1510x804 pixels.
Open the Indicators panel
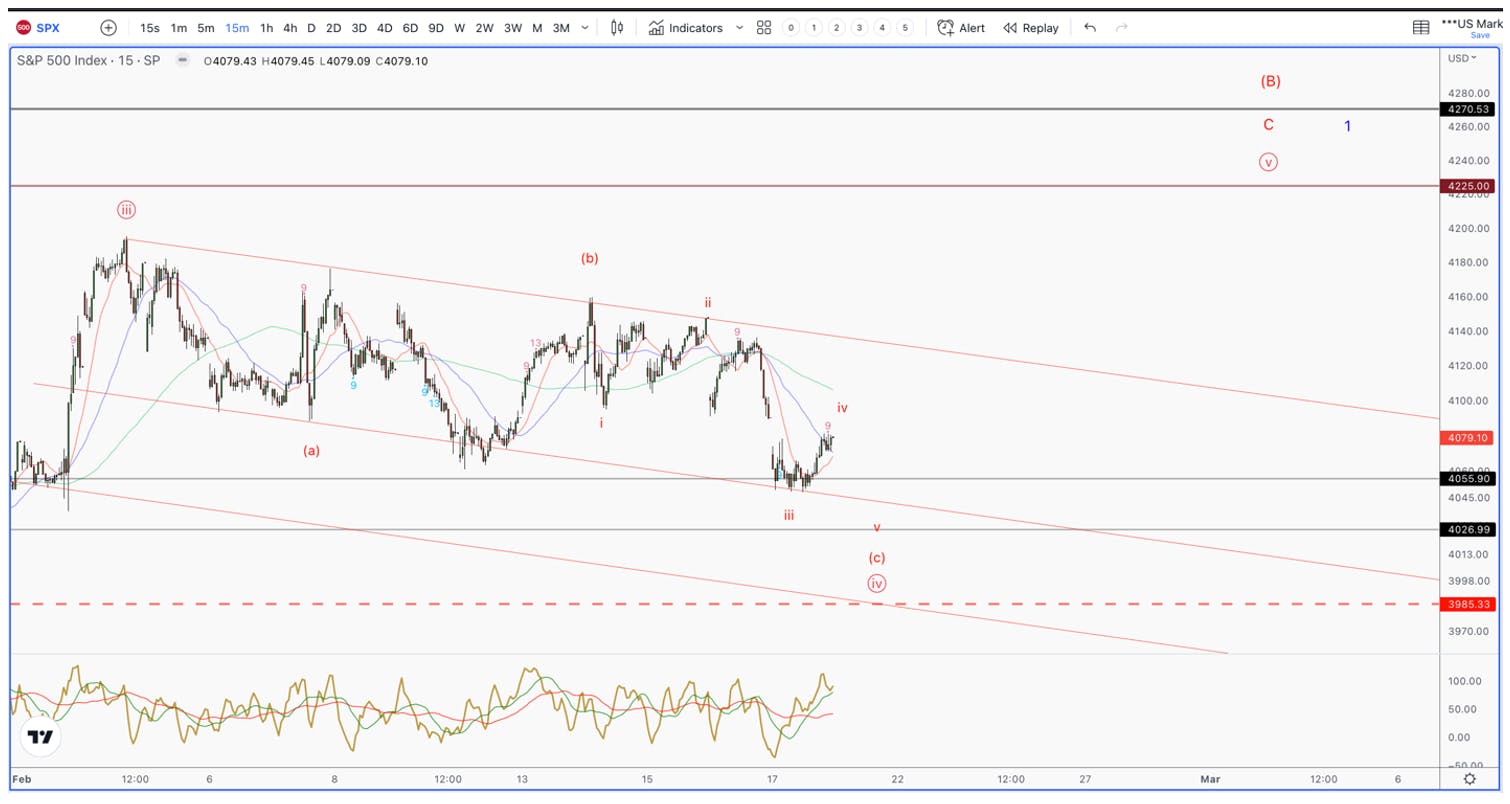685,28
